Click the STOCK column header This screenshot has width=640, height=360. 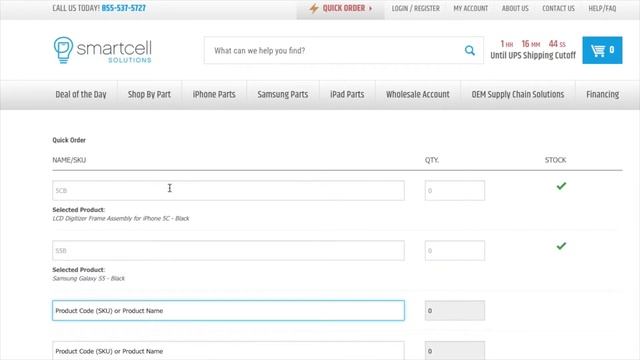(x=556, y=160)
